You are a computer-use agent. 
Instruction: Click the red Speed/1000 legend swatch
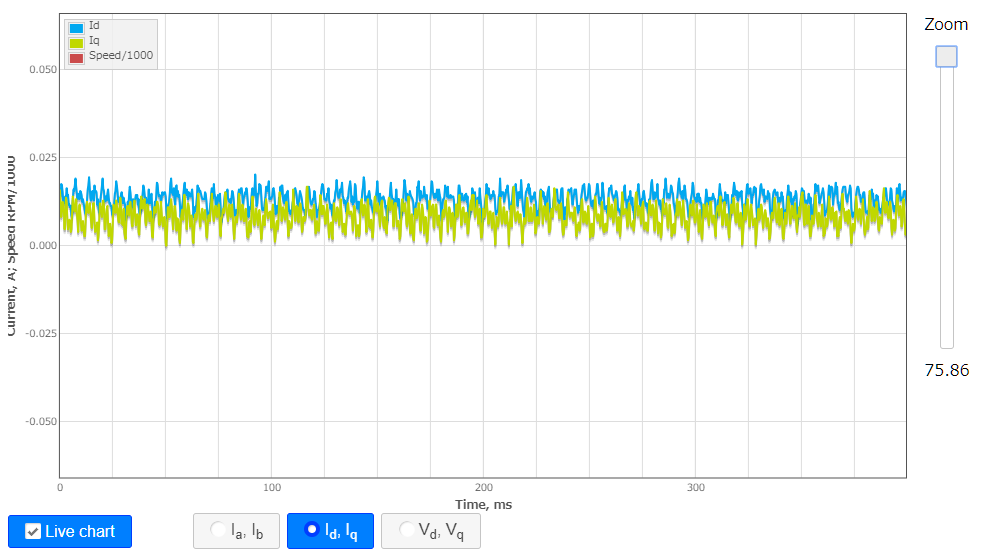tap(76, 58)
